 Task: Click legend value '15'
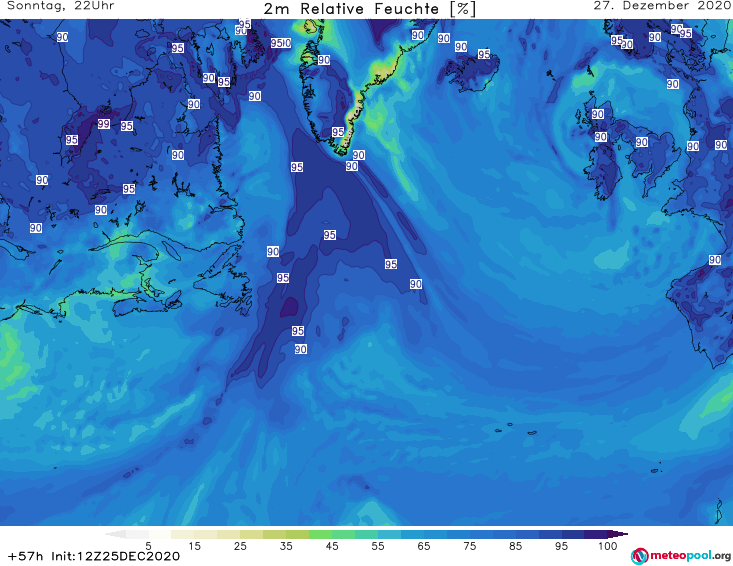194,546
